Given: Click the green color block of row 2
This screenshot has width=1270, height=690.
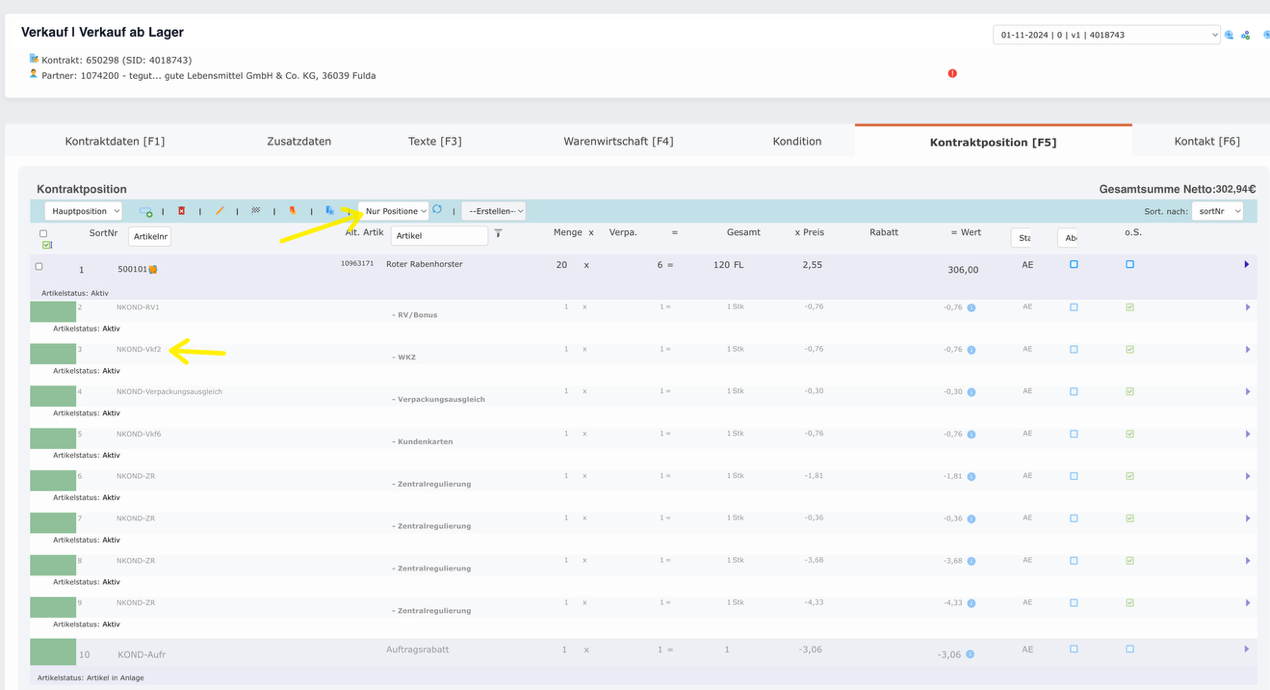Looking at the screenshot, I should [x=53, y=311].
